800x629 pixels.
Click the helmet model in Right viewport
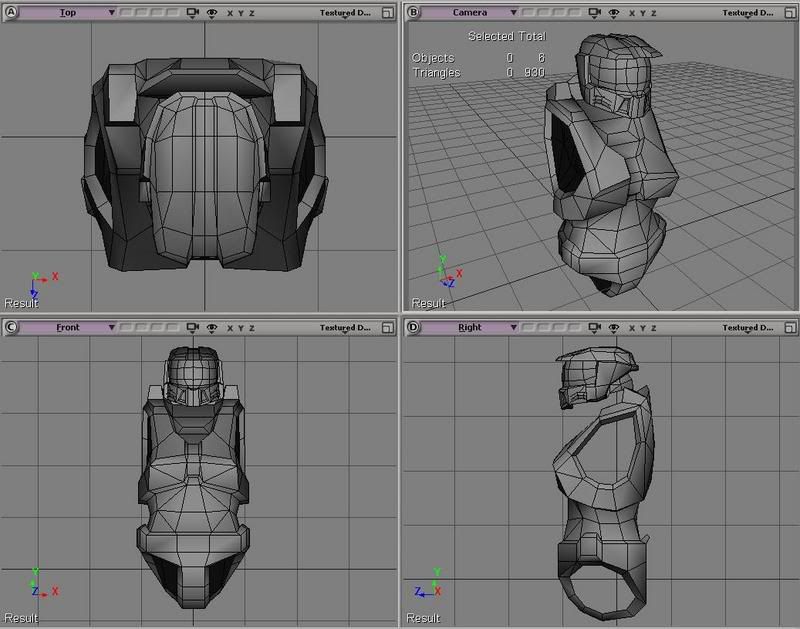pos(597,376)
